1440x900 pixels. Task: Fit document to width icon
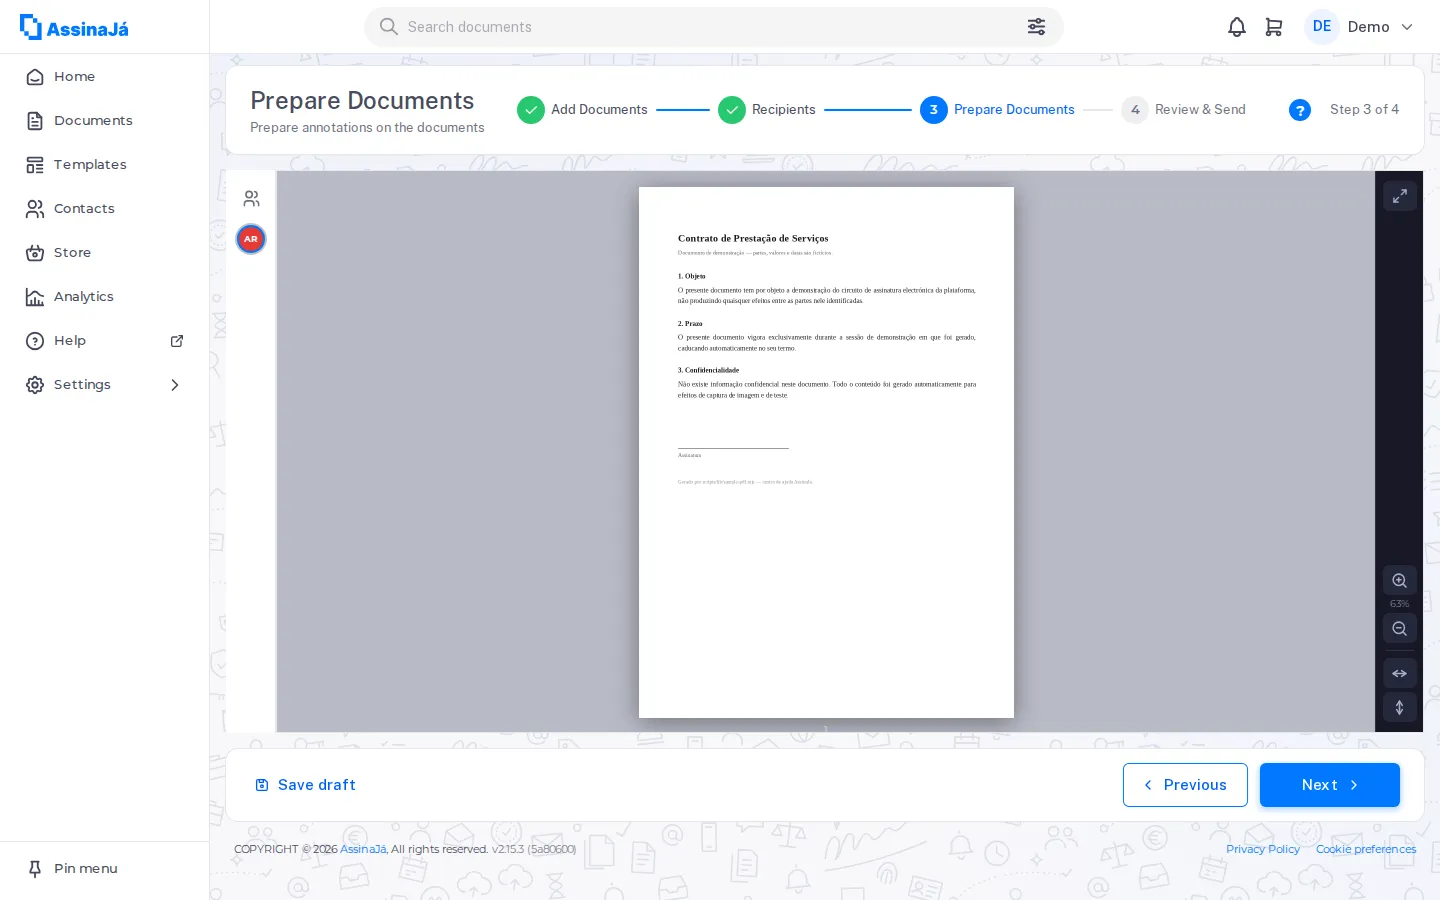click(x=1399, y=674)
